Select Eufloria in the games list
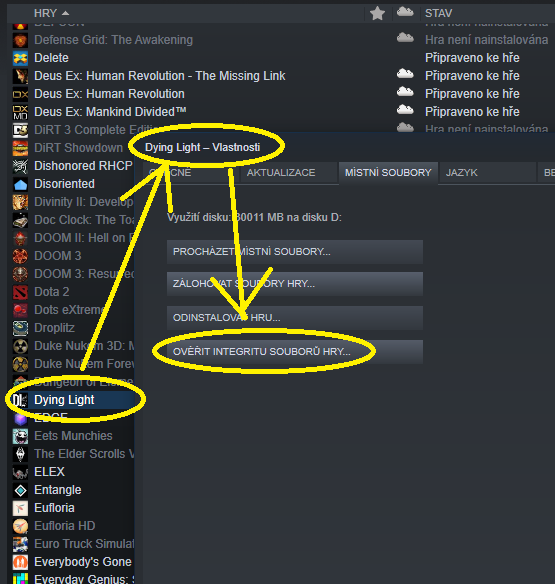Image resolution: width=555 pixels, height=584 pixels. tap(54, 508)
